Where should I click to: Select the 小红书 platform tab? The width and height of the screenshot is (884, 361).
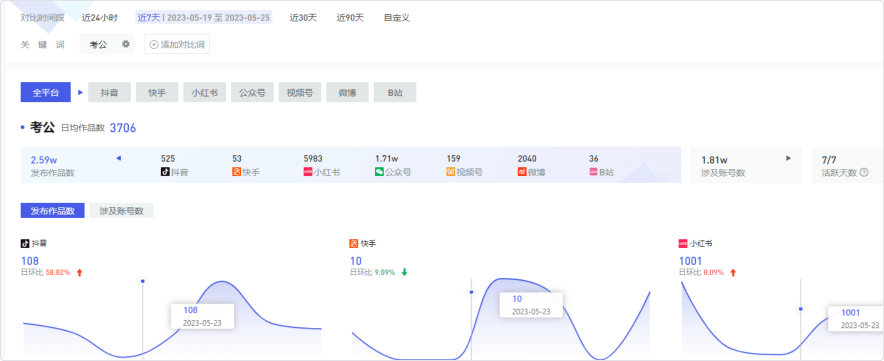pyautogui.click(x=205, y=93)
